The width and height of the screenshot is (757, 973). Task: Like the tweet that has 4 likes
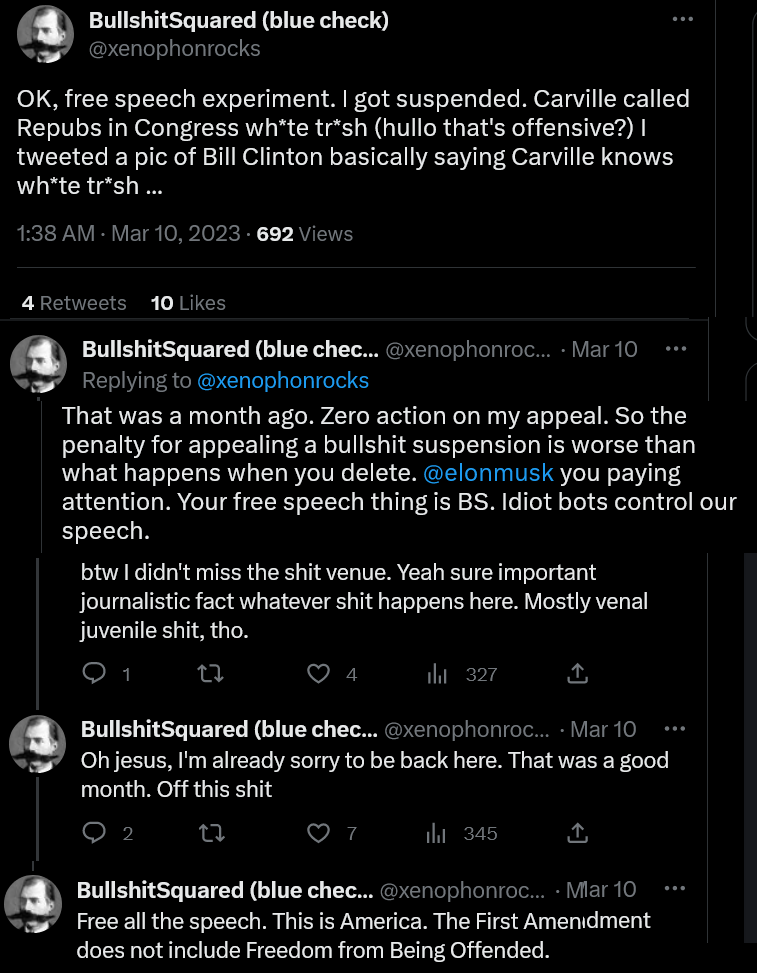(x=319, y=674)
